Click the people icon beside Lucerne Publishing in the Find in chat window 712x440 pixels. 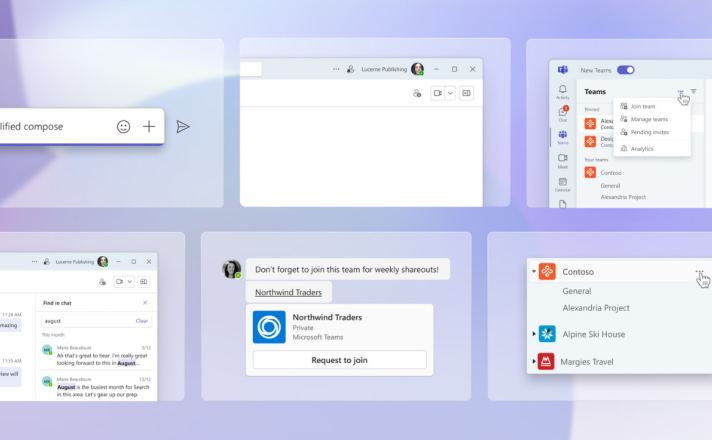point(46,262)
